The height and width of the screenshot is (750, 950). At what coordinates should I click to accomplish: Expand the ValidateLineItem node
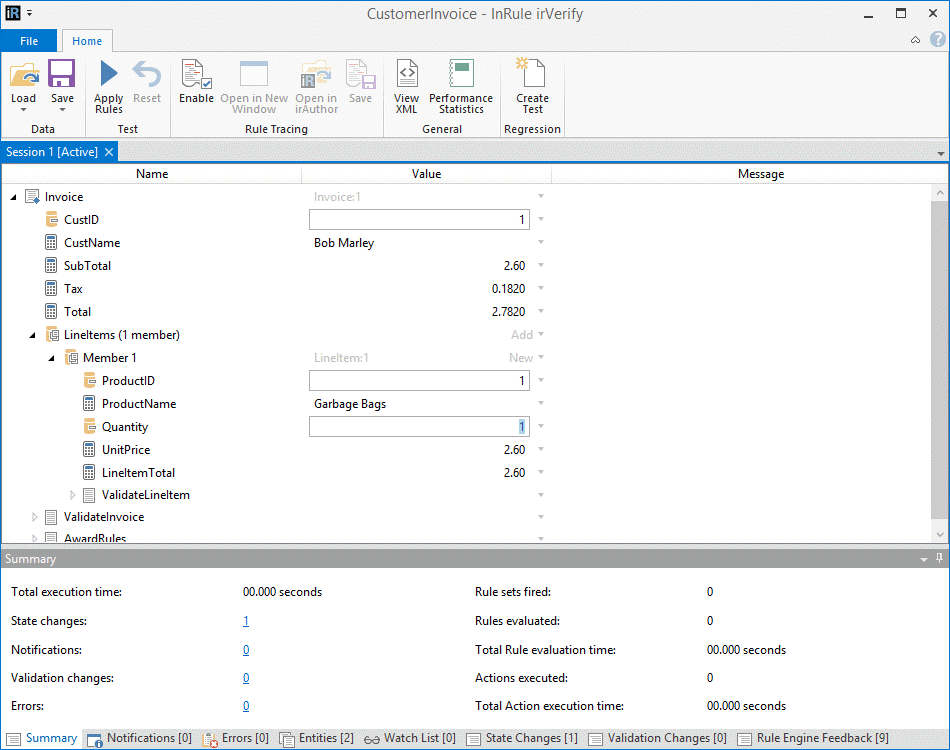(72, 495)
